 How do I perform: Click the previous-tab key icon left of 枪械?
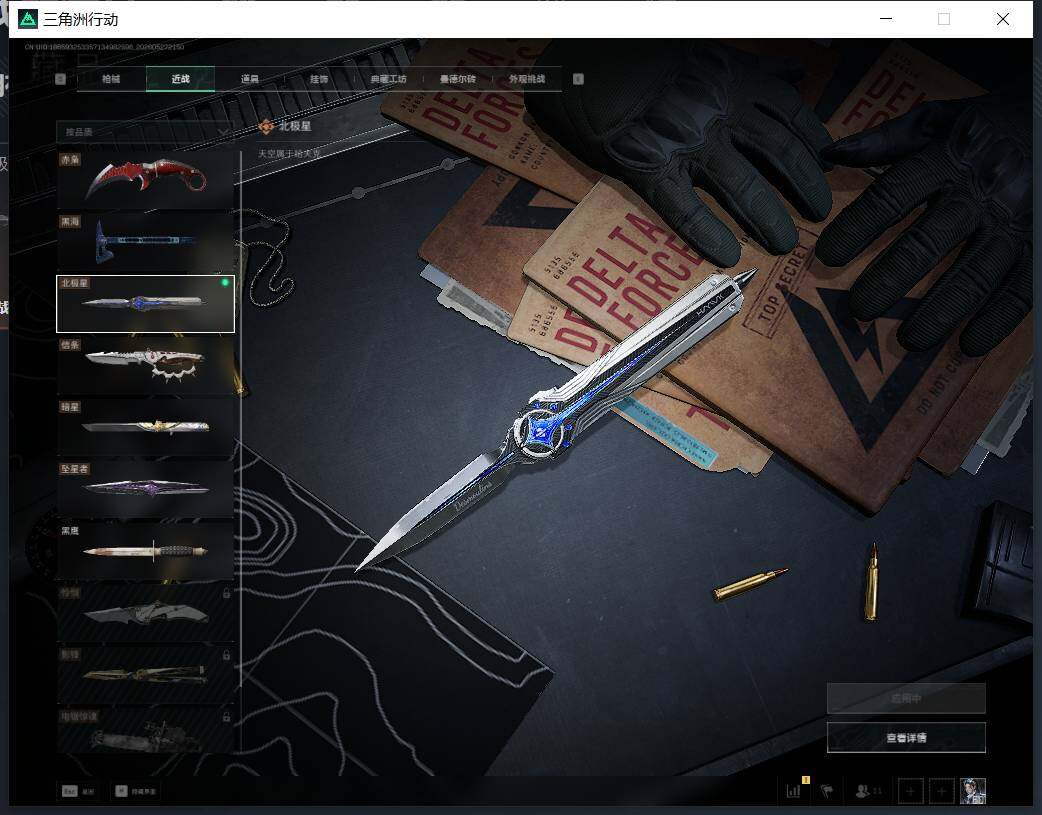(x=60, y=79)
